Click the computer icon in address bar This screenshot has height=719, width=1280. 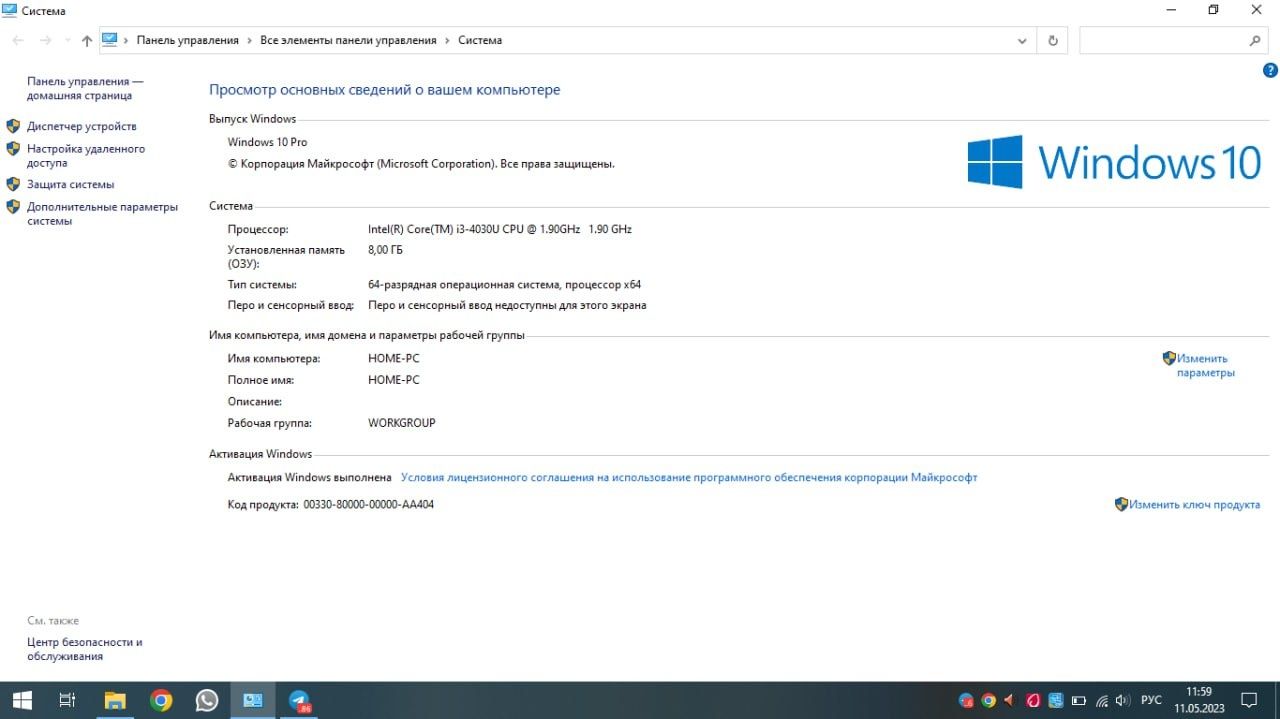(x=110, y=40)
